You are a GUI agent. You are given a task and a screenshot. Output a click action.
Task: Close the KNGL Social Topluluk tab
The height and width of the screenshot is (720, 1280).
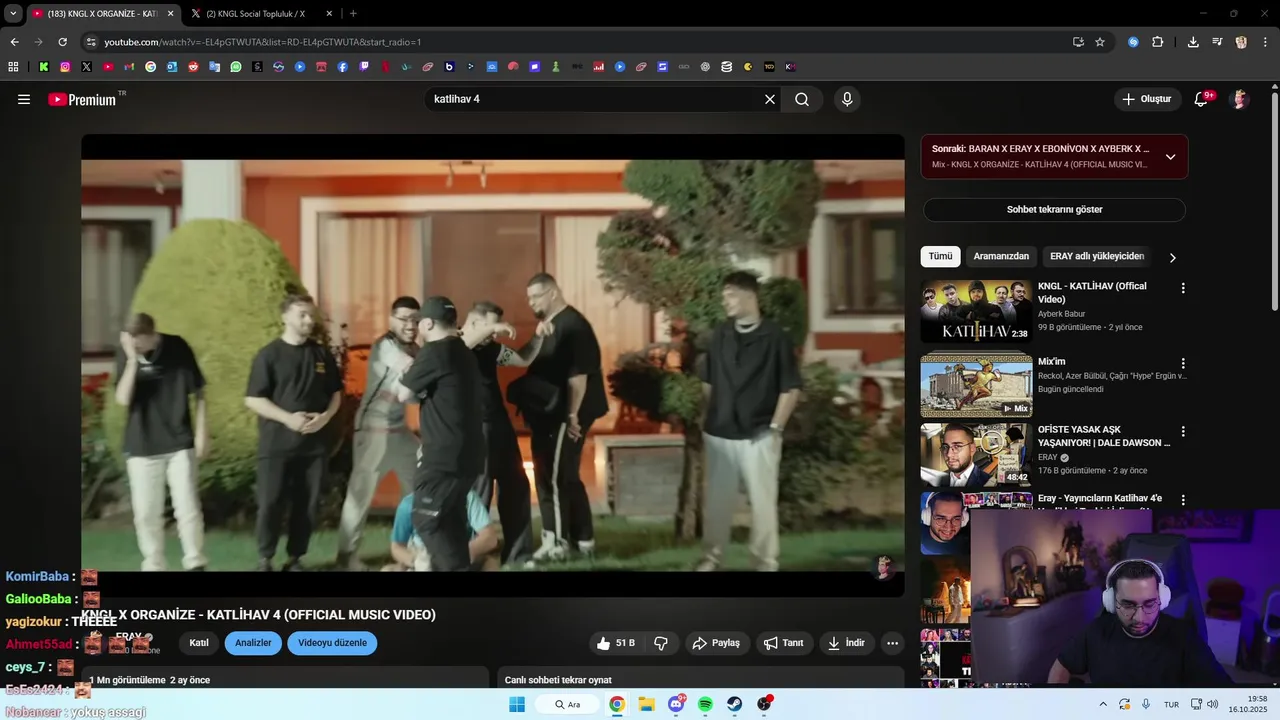coord(330,13)
